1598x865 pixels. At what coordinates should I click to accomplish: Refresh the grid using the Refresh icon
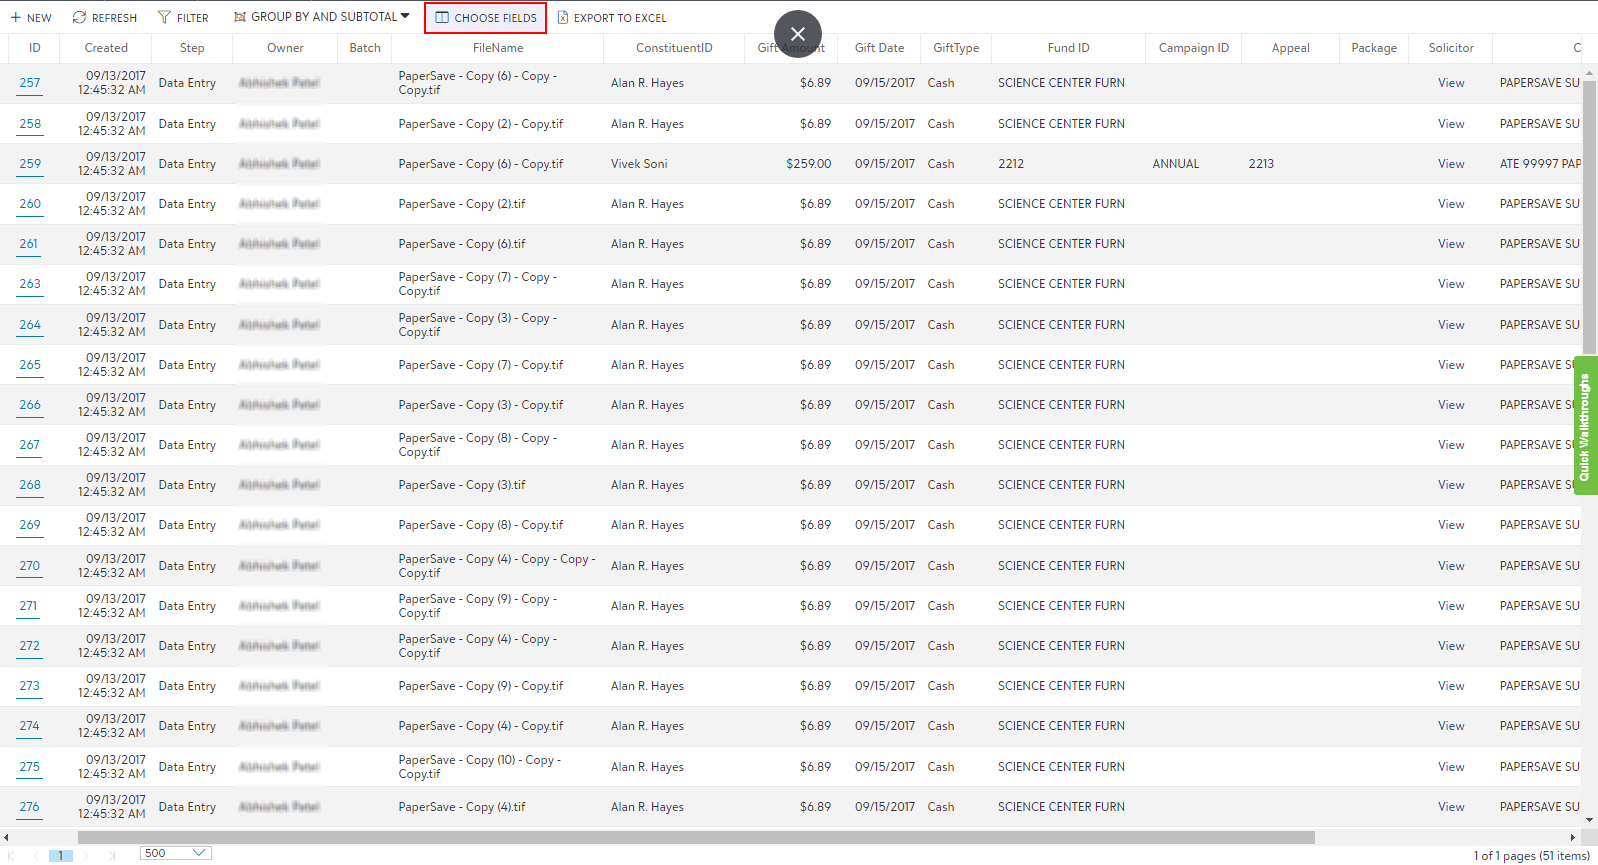tap(79, 18)
